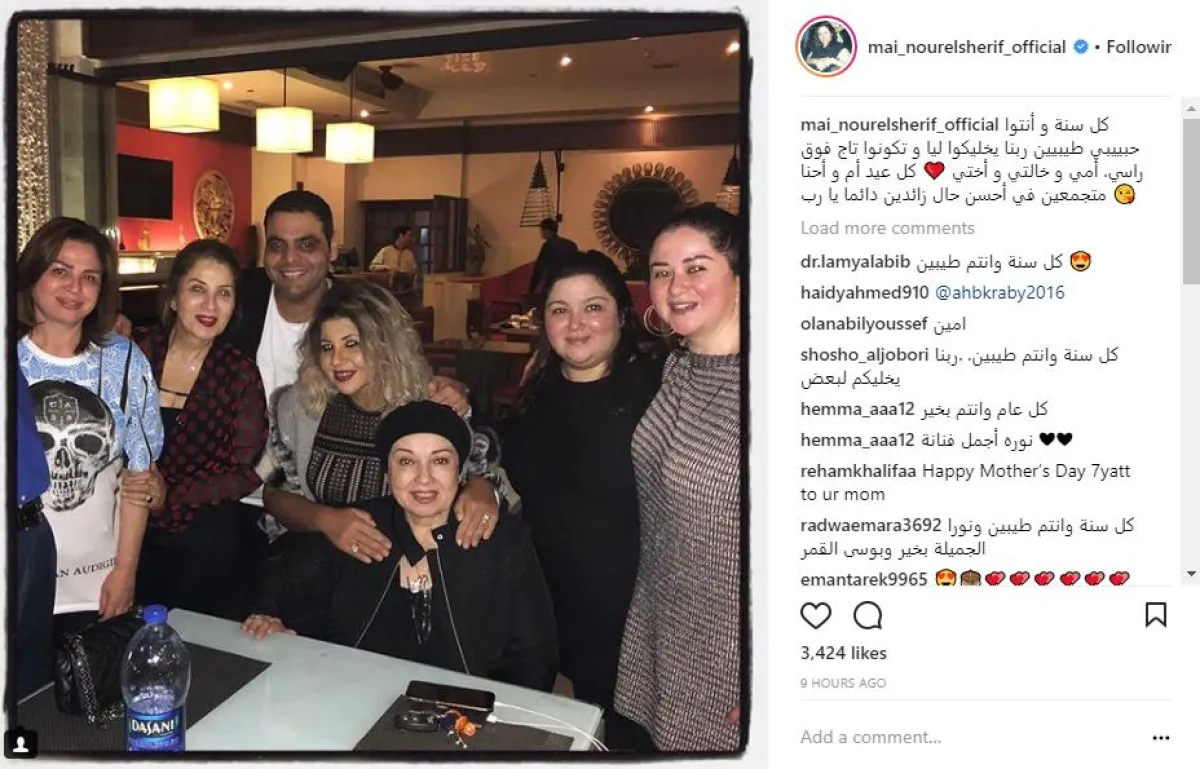1200x769 pixels.
Task: View the 3,424 likes list
Action: [844, 653]
